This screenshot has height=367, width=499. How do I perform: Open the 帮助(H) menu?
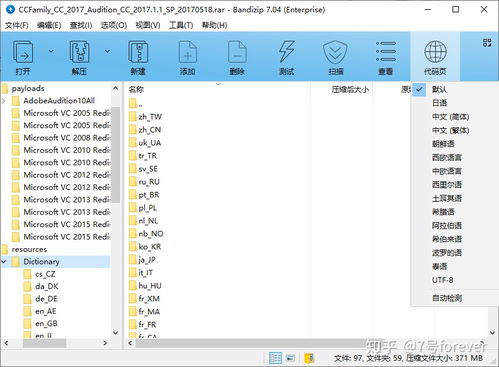pos(214,25)
